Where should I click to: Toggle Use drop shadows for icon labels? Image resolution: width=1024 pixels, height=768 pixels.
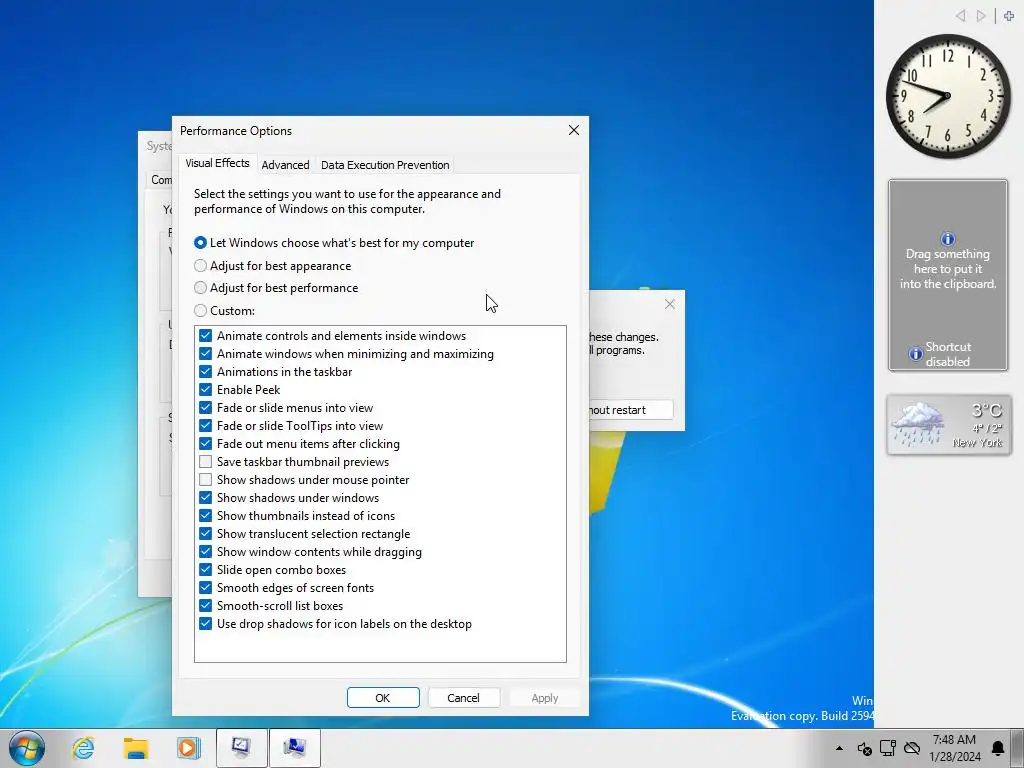pyautogui.click(x=206, y=624)
